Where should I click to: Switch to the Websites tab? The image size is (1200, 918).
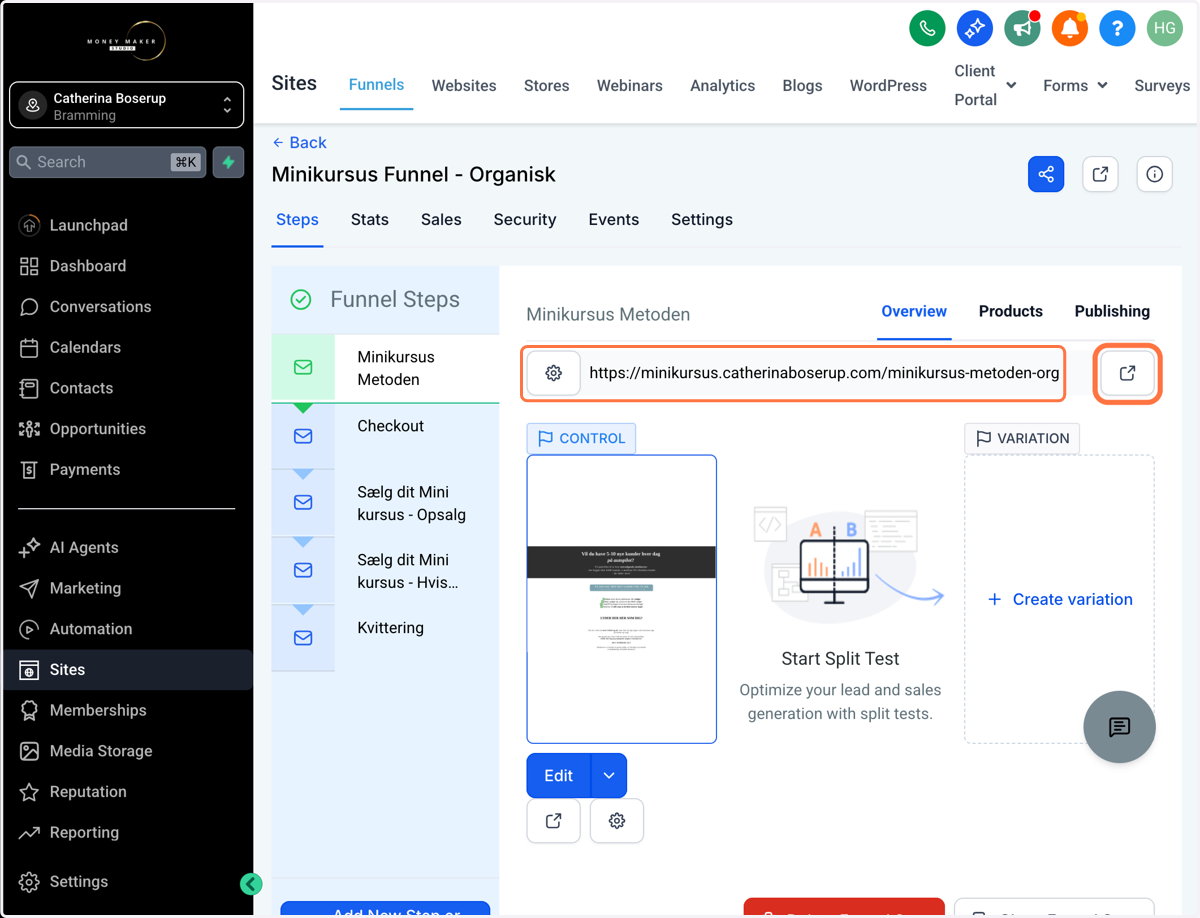point(464,86)
